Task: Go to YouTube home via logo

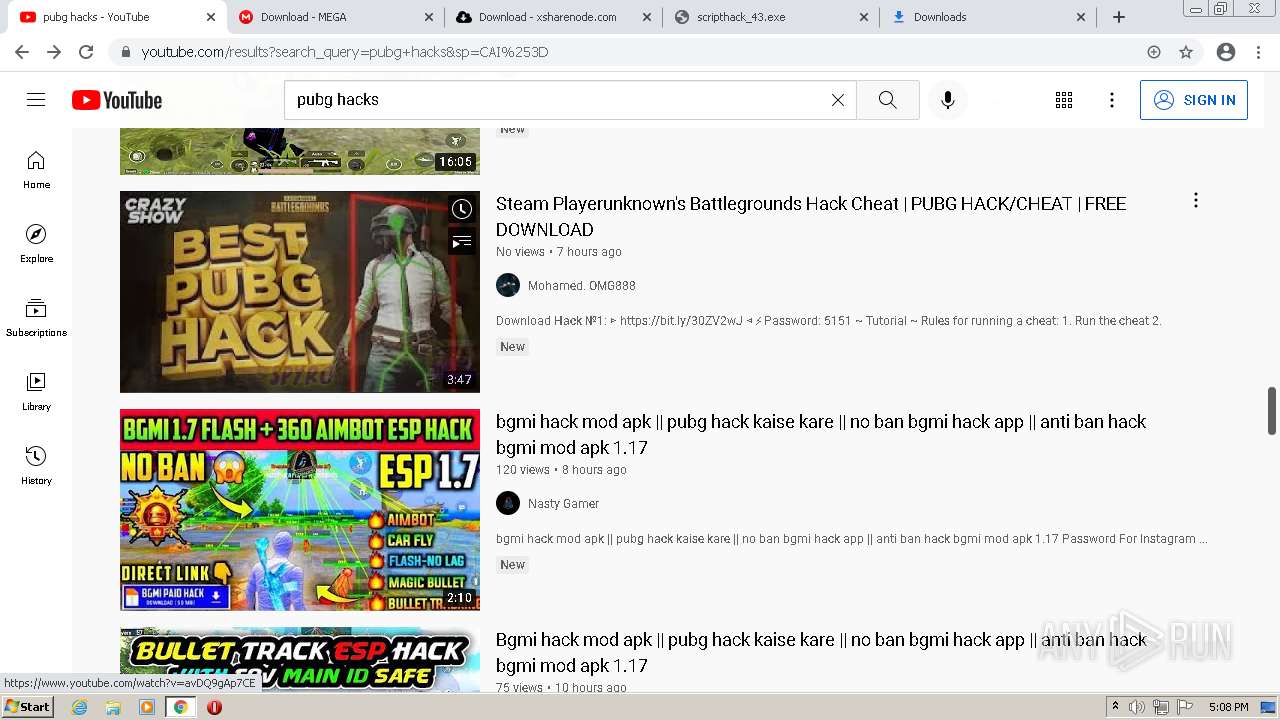Action: tap(117, 100)
